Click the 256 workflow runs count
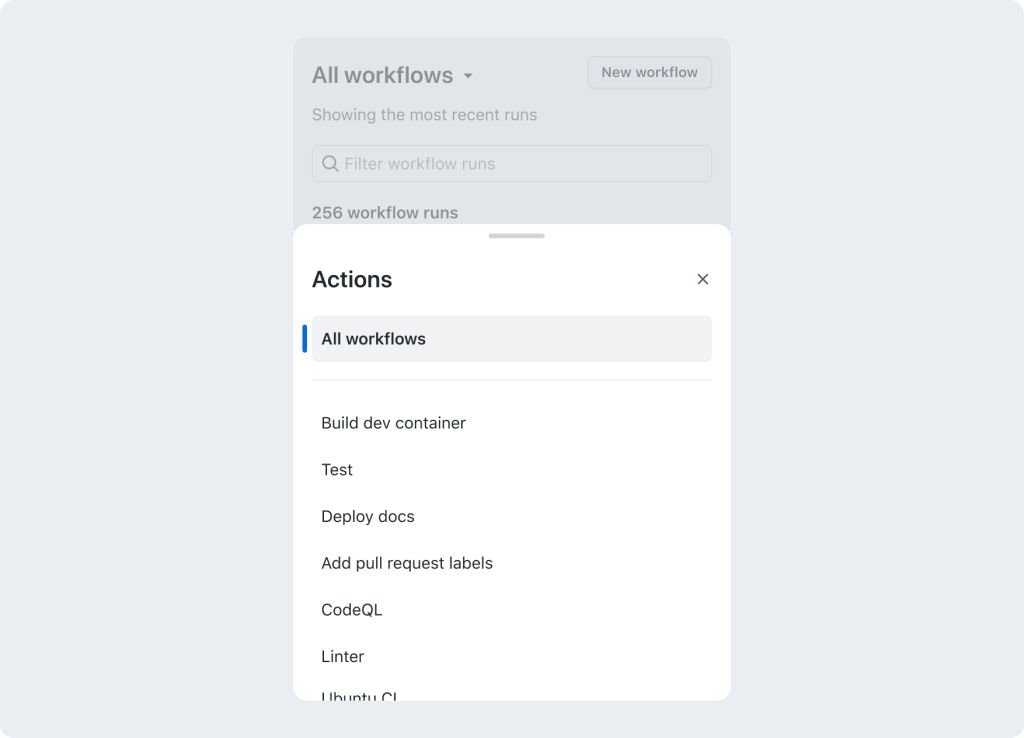The image size is (1024, 738). (x=385, y=213)
